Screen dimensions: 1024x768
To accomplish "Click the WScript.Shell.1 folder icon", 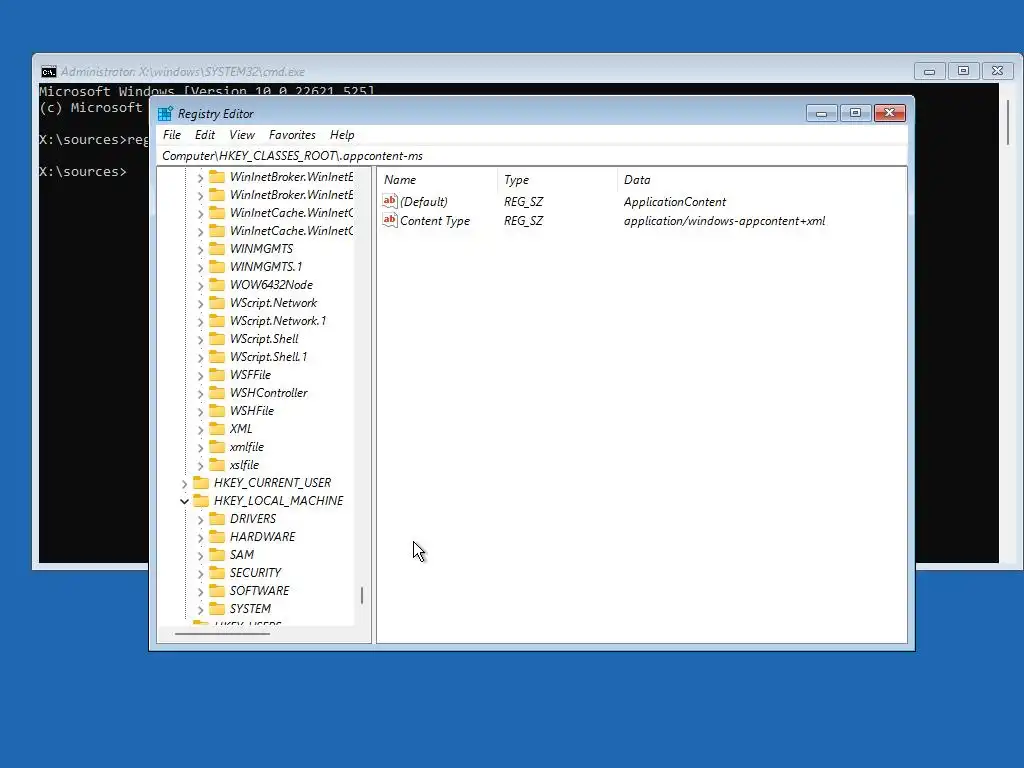I will pos(217,357).
